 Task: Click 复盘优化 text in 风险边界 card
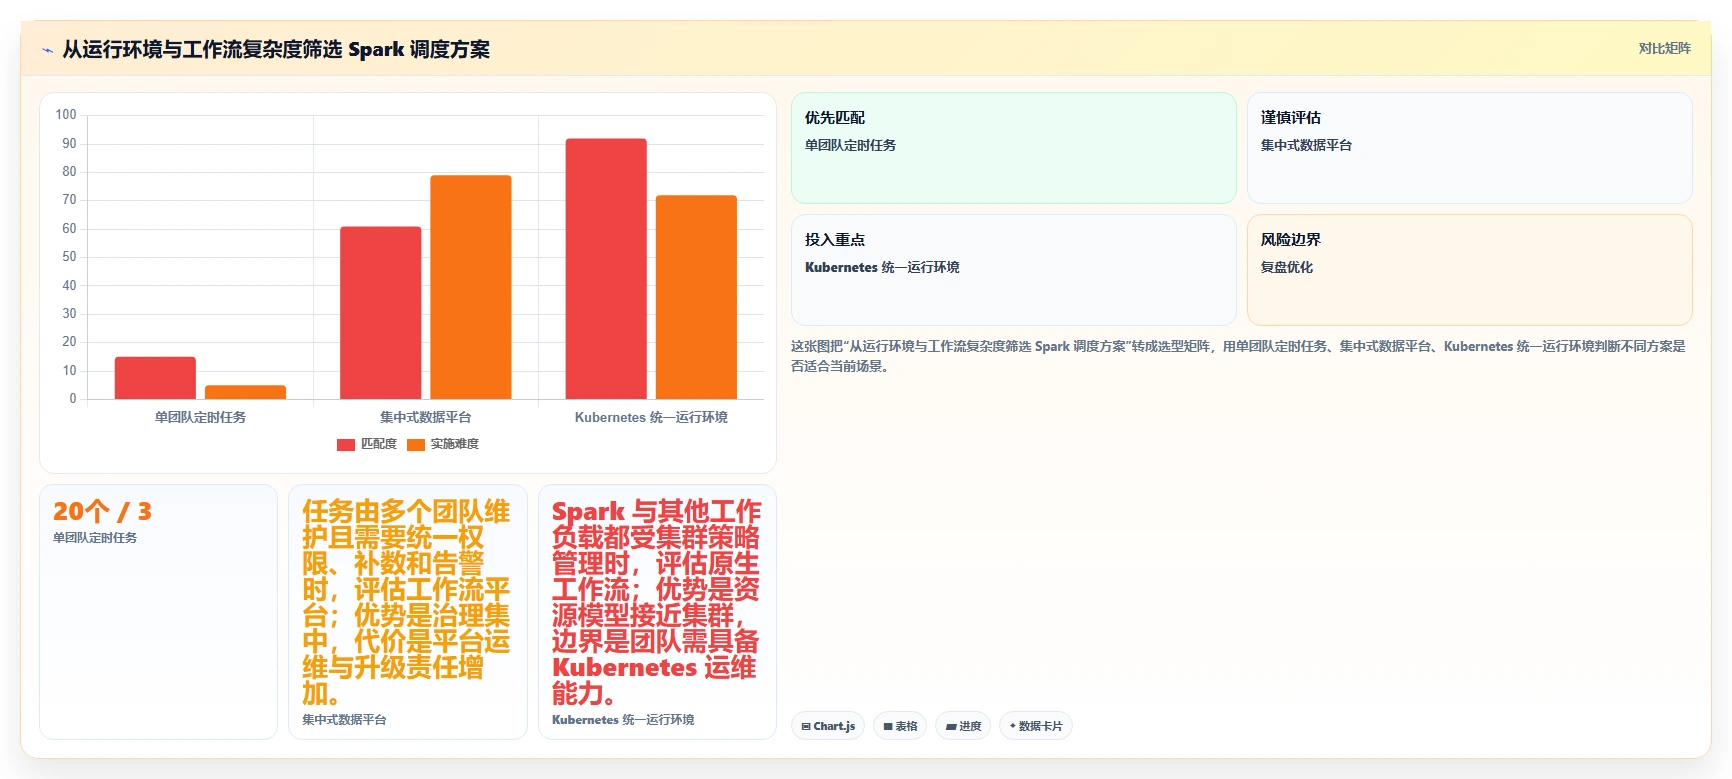pos(1287,267)
